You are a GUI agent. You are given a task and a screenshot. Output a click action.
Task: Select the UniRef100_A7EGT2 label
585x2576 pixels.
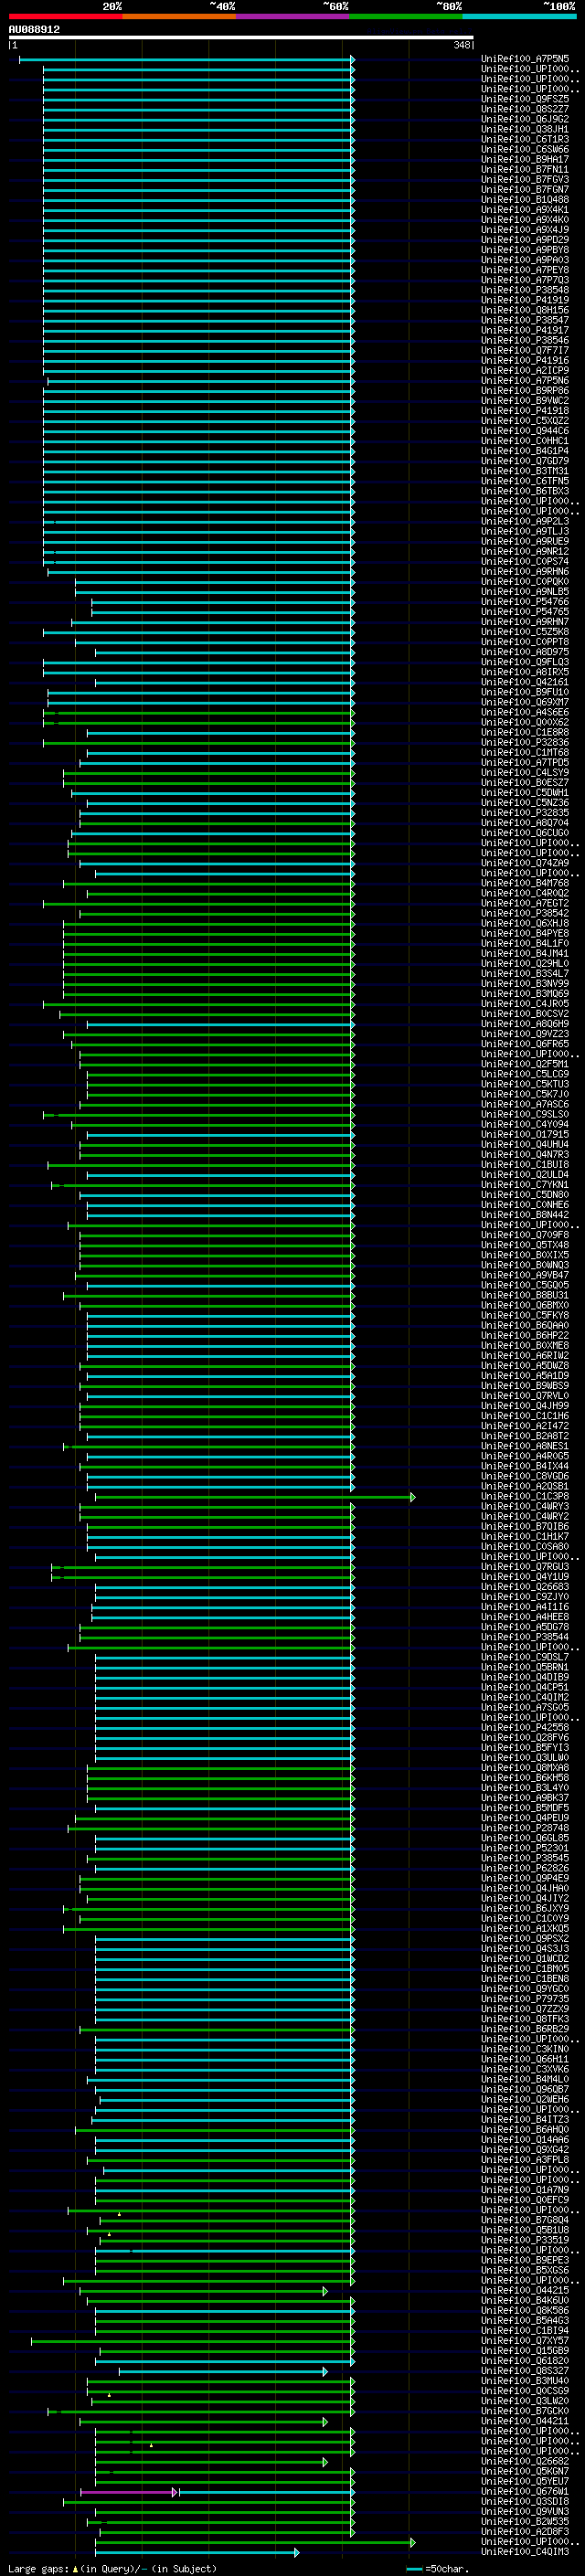coord(525,903)
